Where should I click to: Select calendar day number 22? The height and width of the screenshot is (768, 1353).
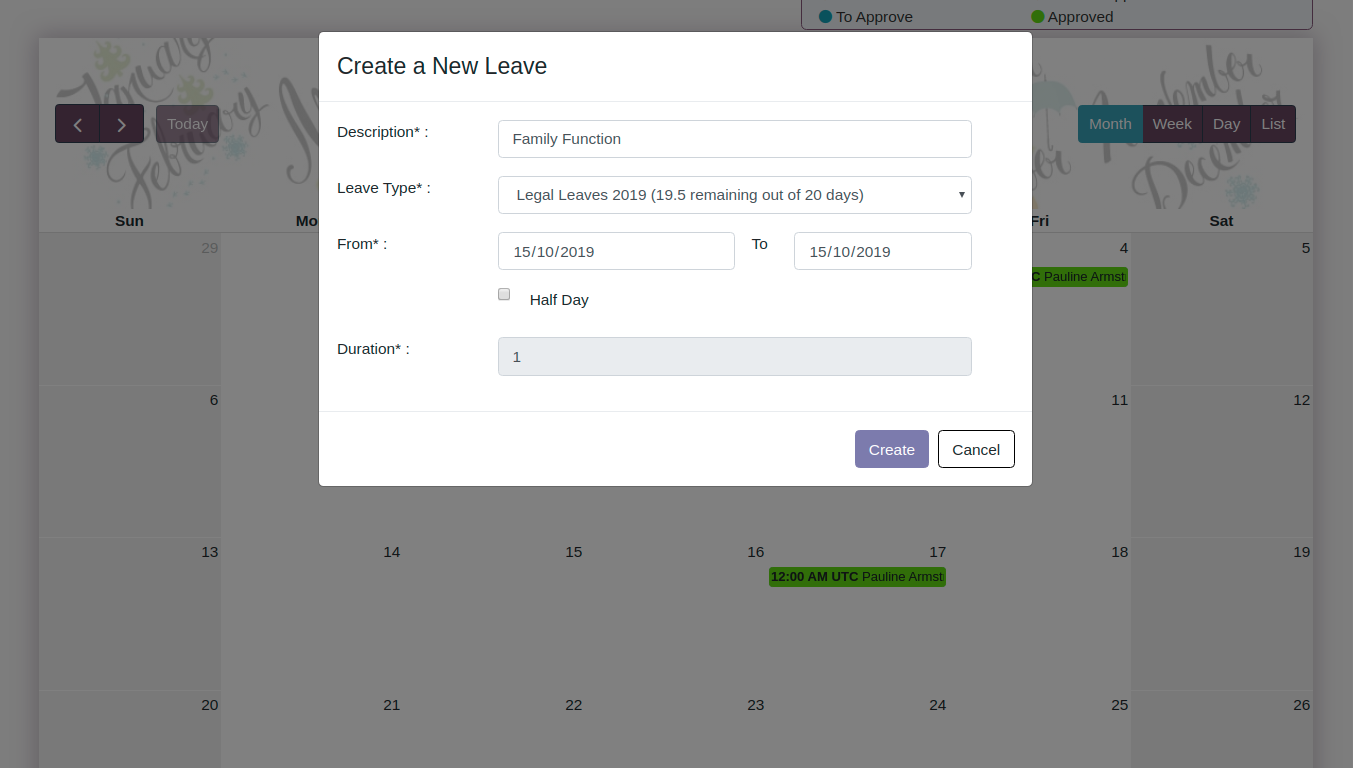573,705
